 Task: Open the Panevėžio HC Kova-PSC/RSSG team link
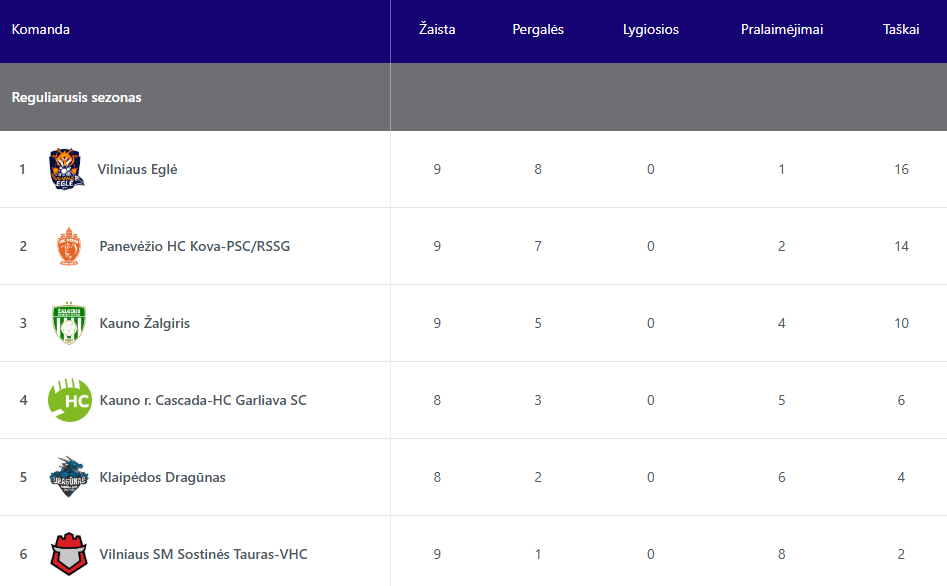coord(194,246)
